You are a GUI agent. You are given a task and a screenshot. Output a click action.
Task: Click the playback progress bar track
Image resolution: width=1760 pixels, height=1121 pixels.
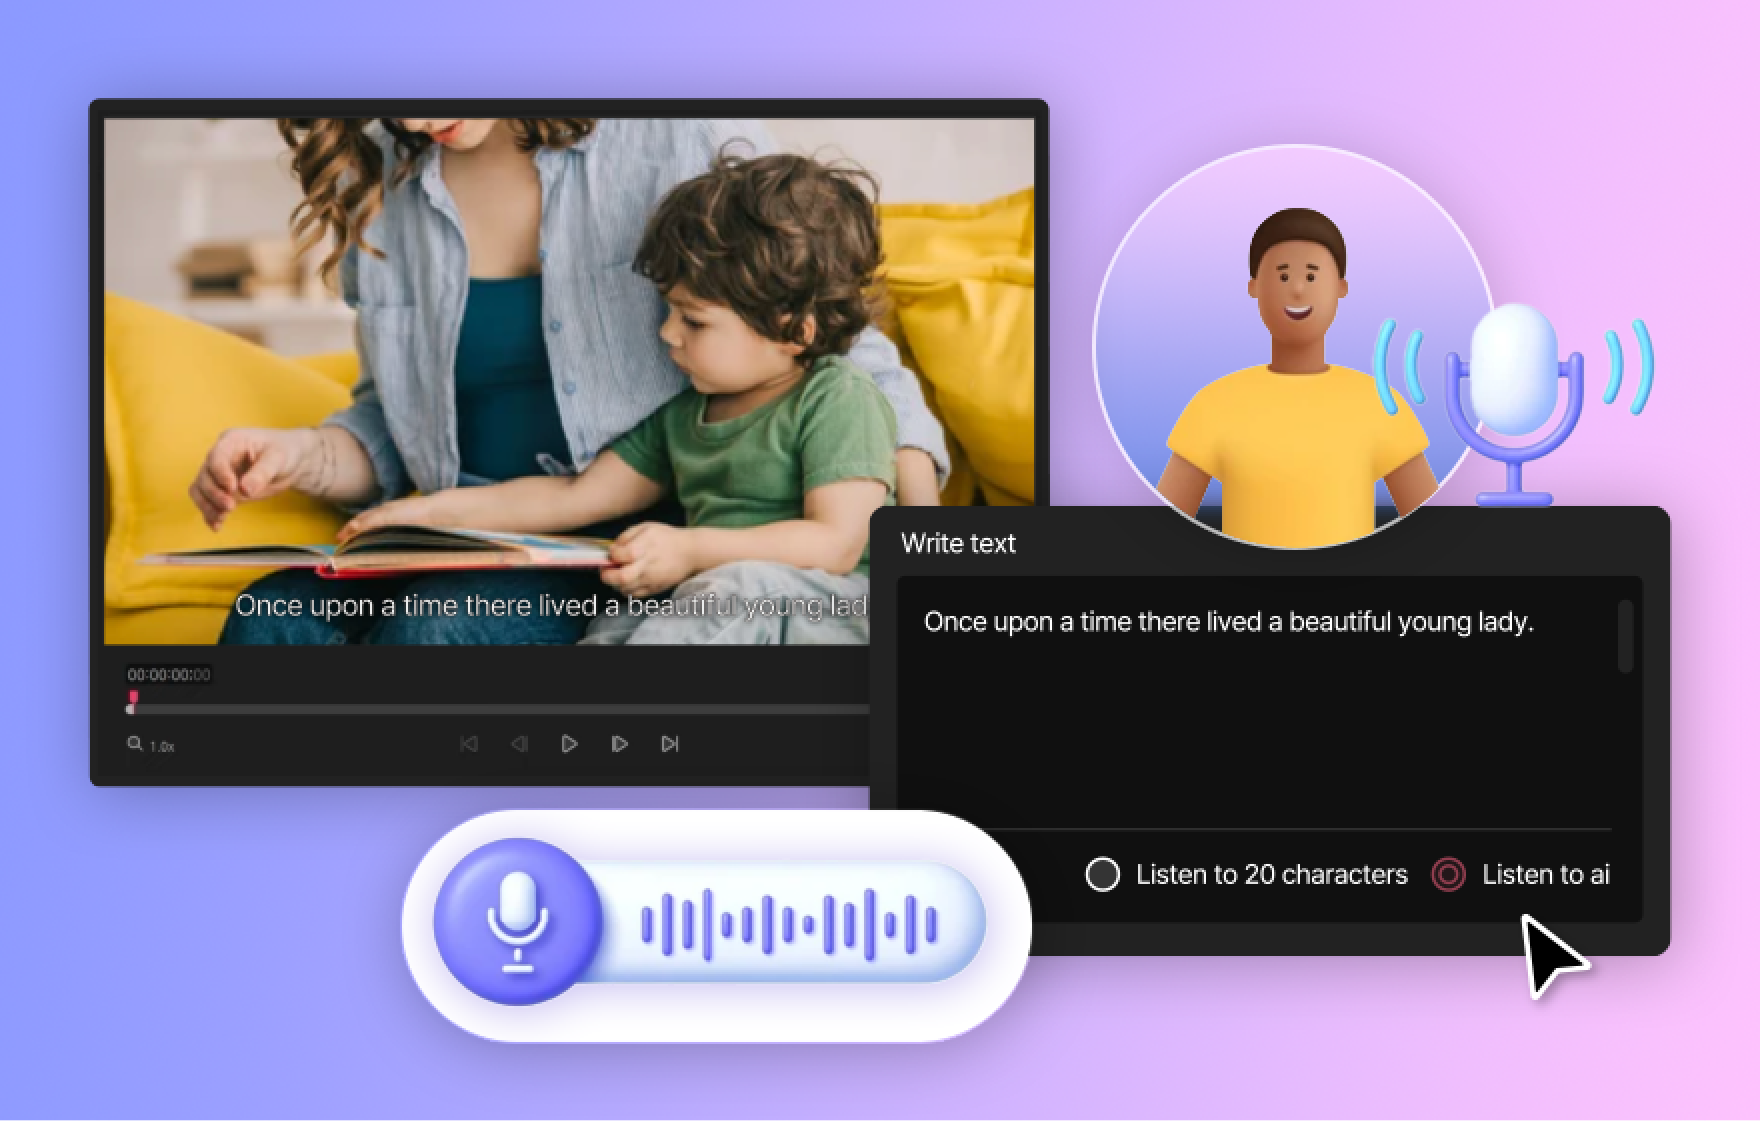pos(500,709)
